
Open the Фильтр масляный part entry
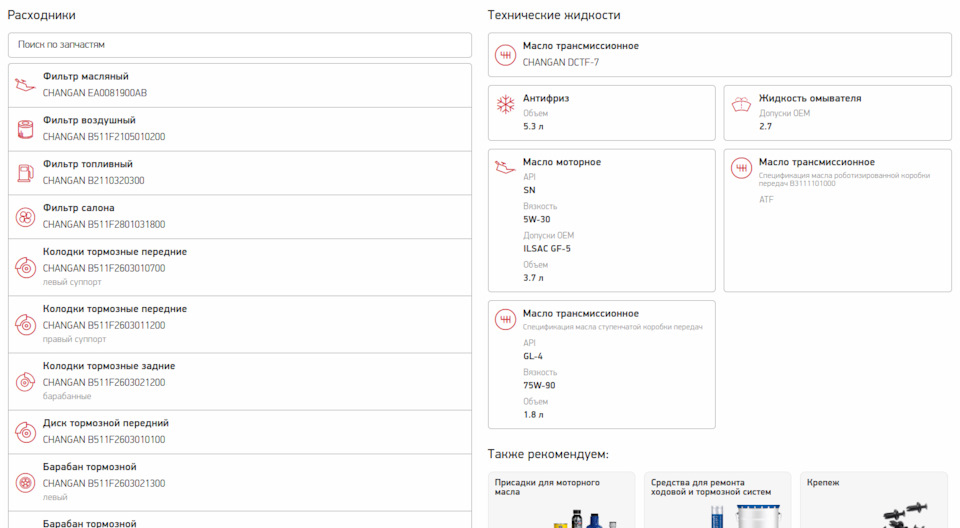pyautogui.click(x=240, y=85)
